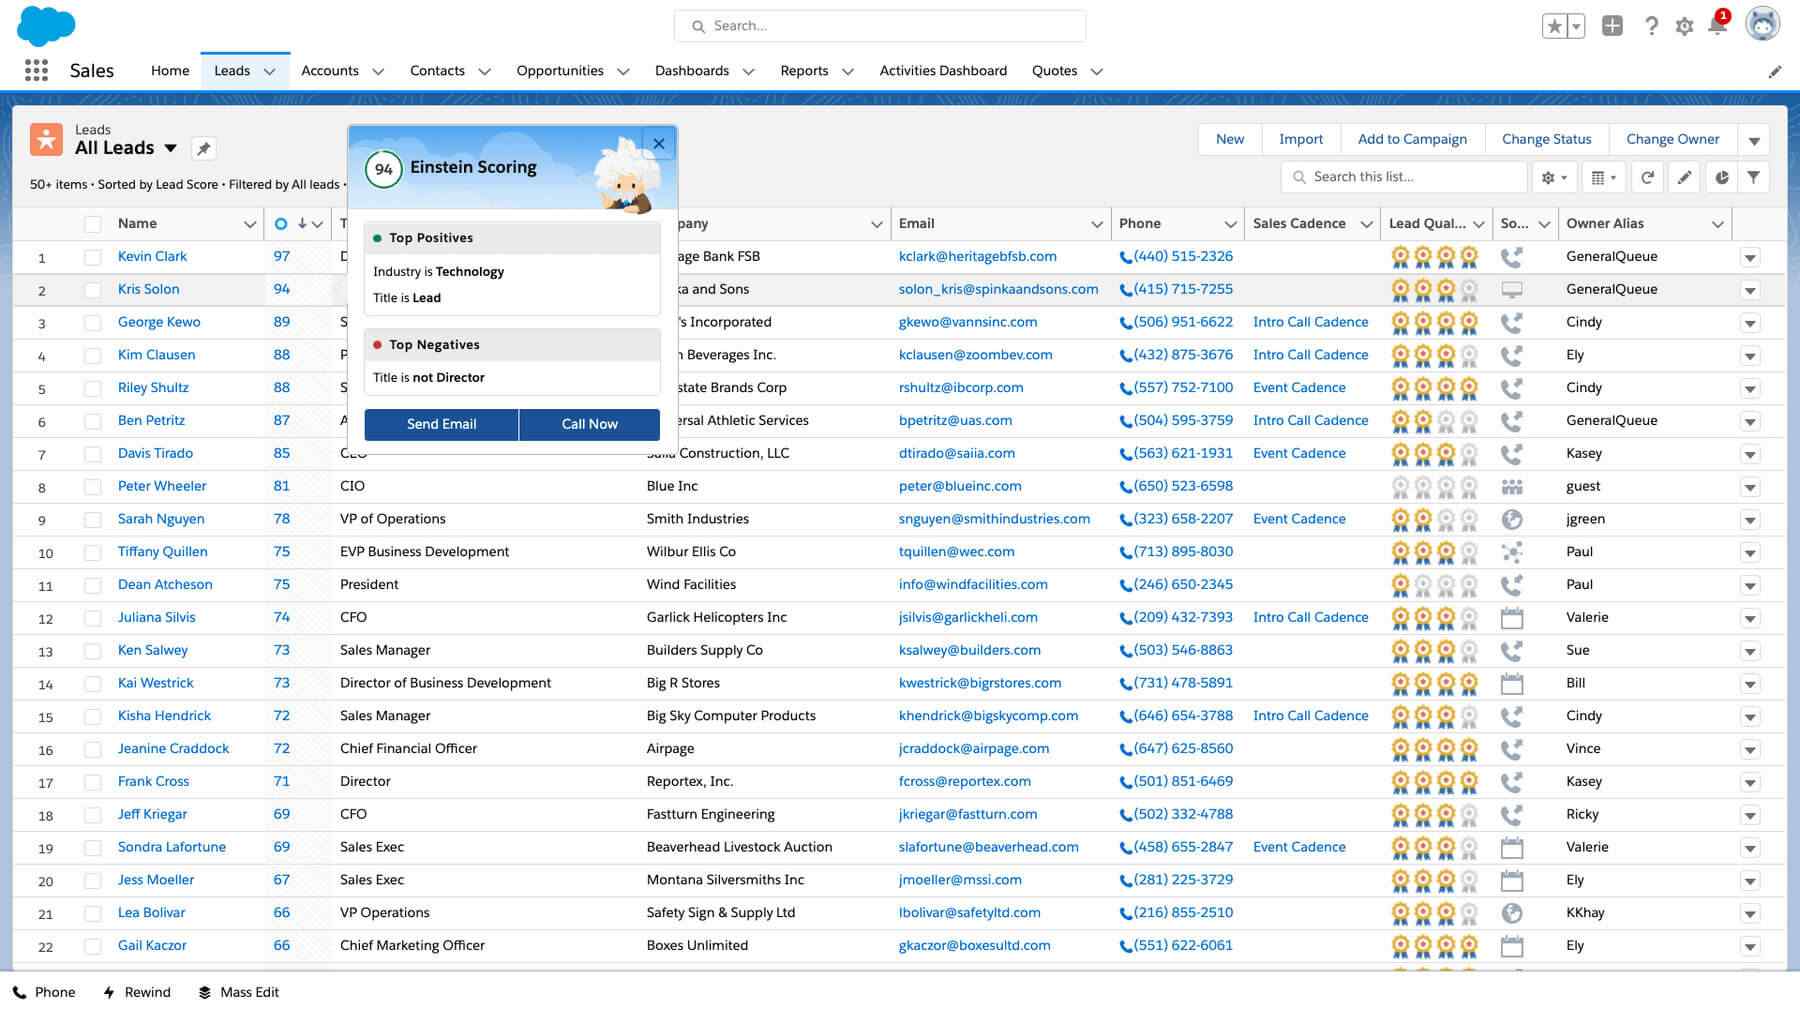Click the Search this list field
1800x1012 pixels.
pyautogui.click(x=1404, y=177)
